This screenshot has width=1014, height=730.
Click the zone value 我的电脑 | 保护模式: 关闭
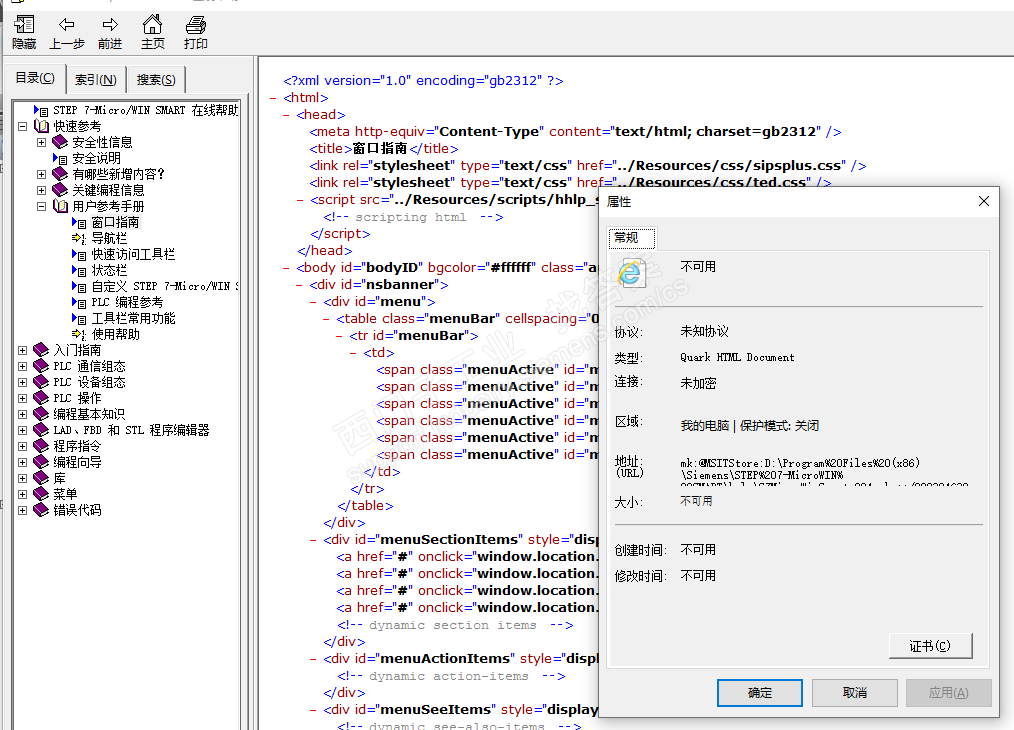tap(750, 425)
